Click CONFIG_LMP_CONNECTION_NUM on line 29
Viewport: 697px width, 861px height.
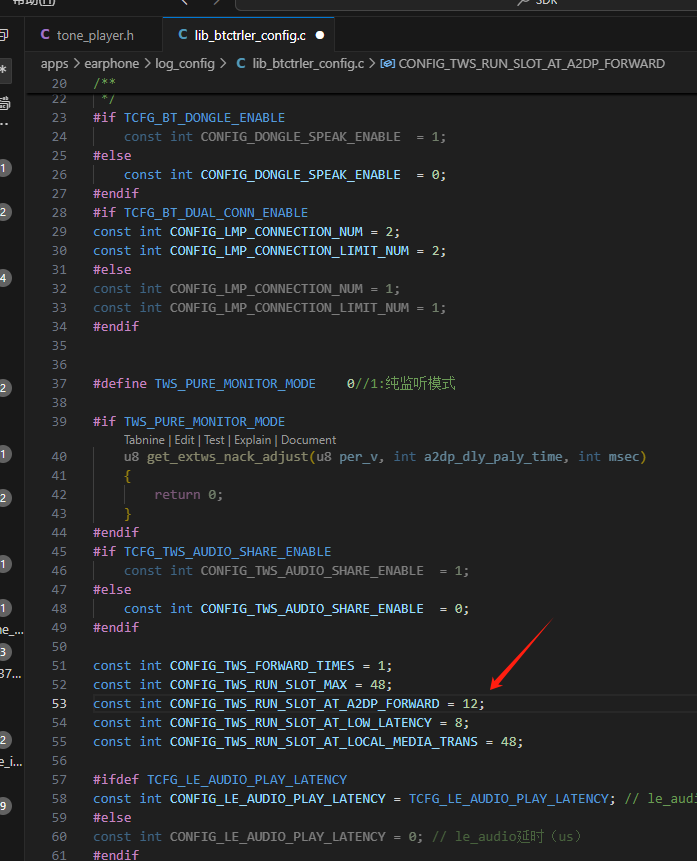pyautogui.click(x=266, y=232)
